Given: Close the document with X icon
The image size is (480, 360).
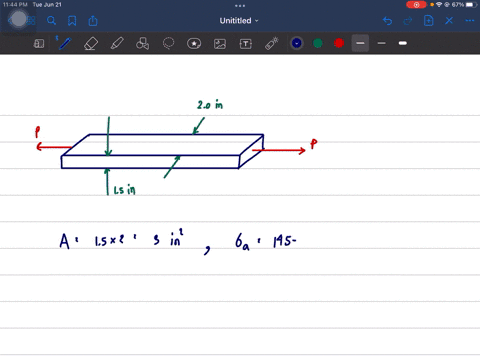Looking at the screenshot, I should pos(449,21).
